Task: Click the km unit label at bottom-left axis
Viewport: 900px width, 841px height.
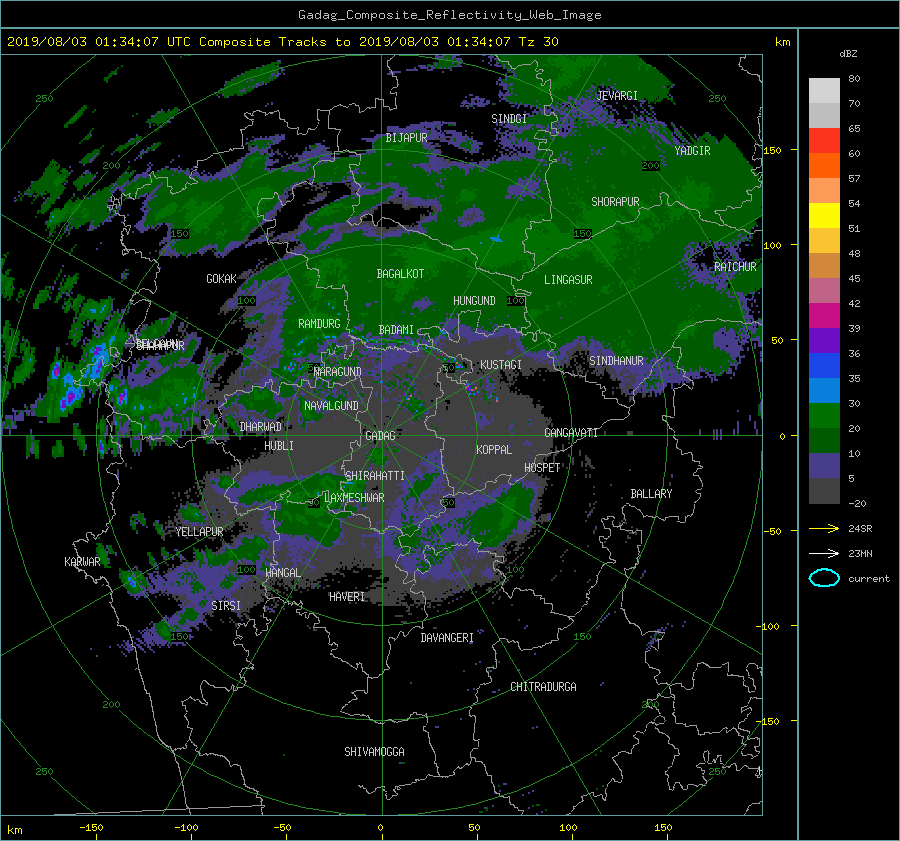Action: tap(14, 830)
